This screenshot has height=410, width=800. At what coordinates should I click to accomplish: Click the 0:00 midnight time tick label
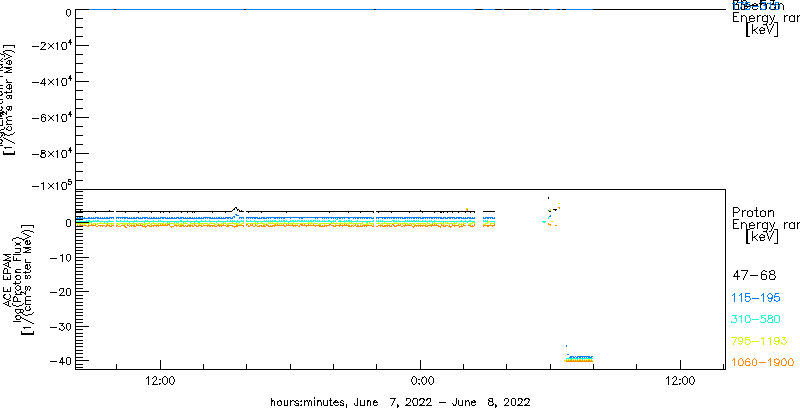point(422,381)
